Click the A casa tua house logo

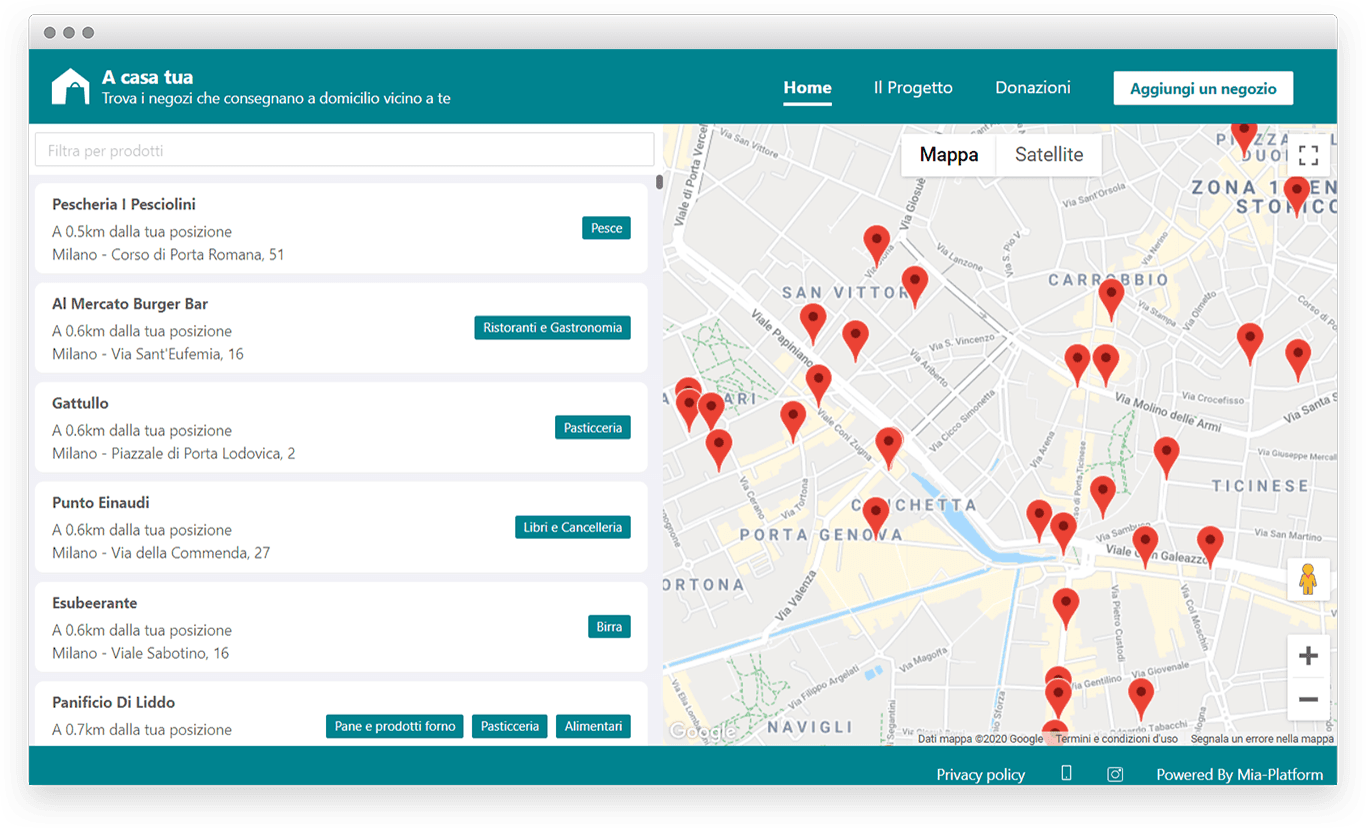(x=71, y=86)
